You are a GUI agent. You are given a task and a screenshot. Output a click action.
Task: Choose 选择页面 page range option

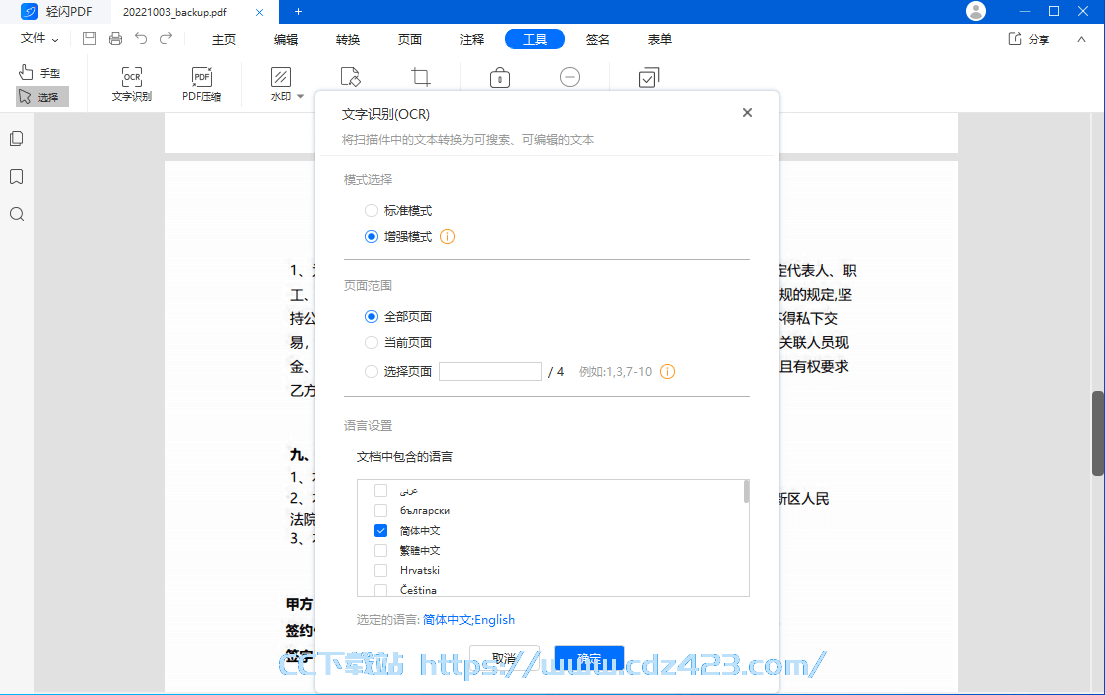371,371
